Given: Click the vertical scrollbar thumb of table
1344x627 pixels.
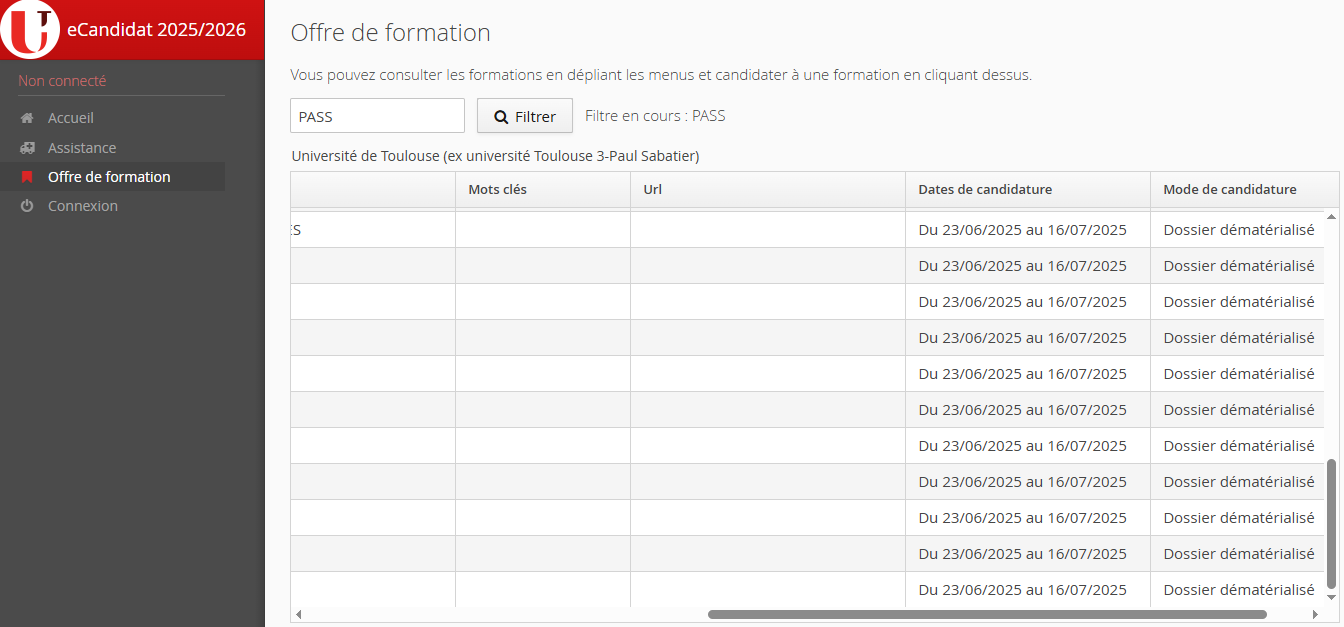Looking at the screenshot, I should click(1331, 524).
